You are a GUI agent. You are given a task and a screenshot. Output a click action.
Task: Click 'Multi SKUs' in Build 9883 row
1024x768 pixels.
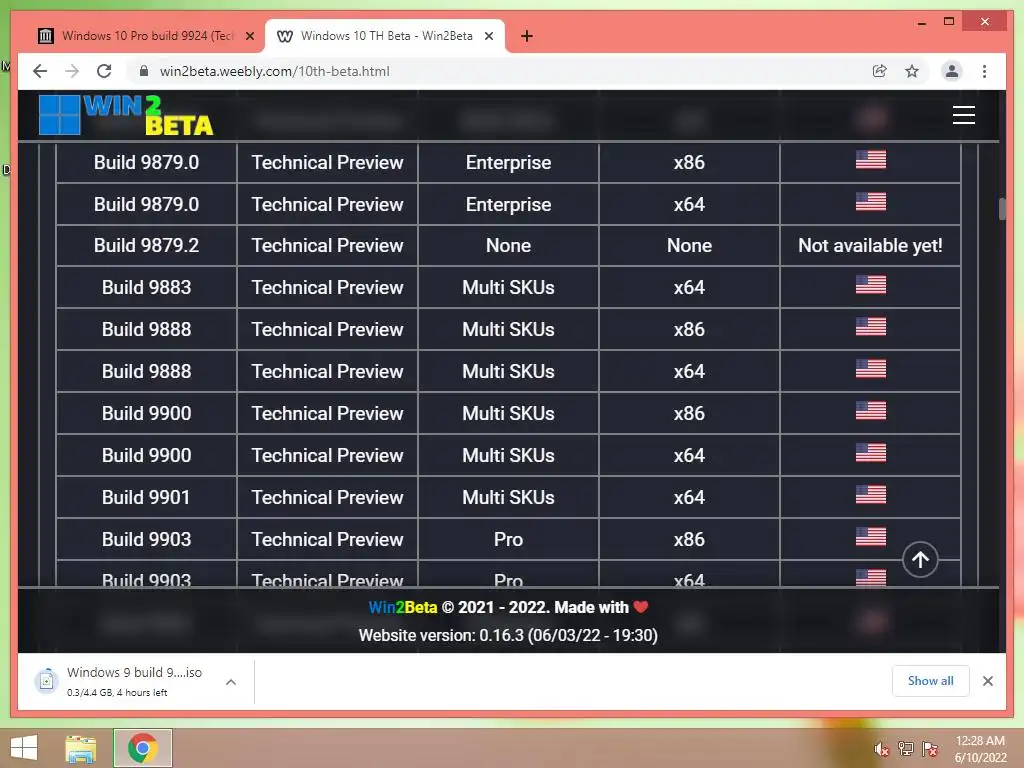point(508,287)
